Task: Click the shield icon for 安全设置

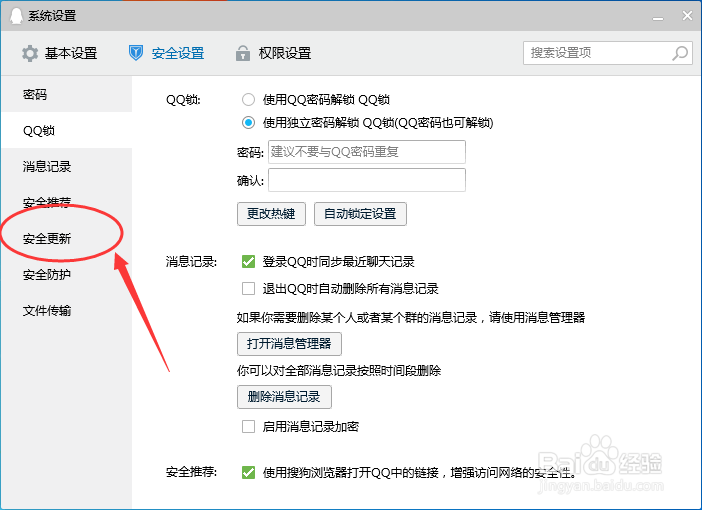Action: 136,53
